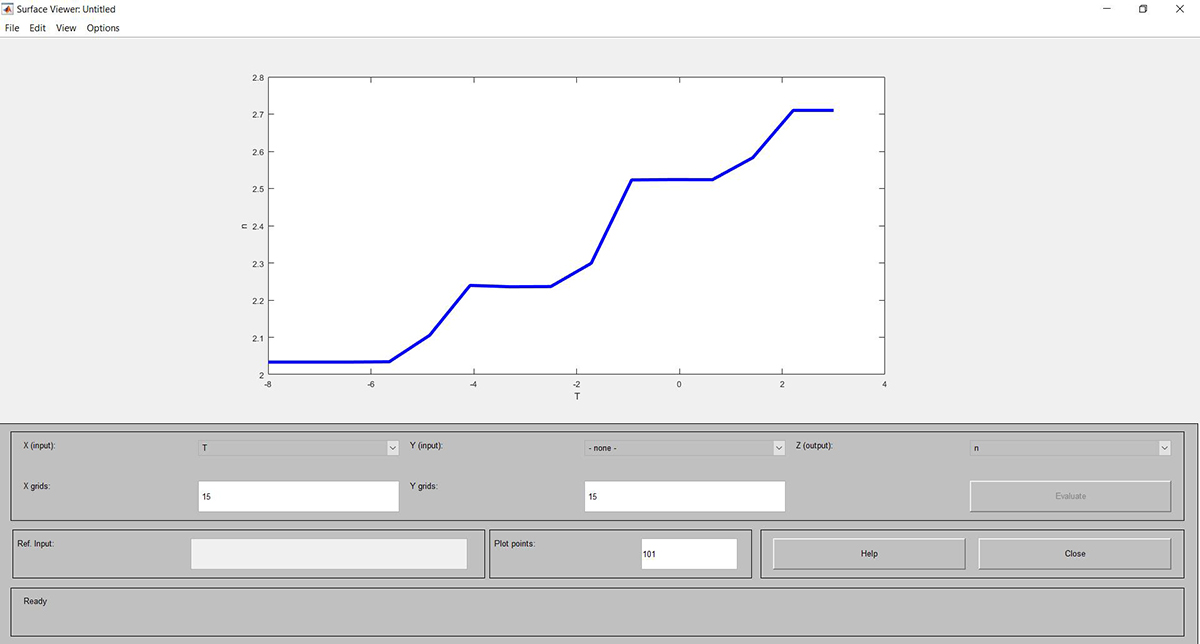This screenshot has width=1200, height=644.
Task: Select the T label under the x-axis
Action: (576, 397)
